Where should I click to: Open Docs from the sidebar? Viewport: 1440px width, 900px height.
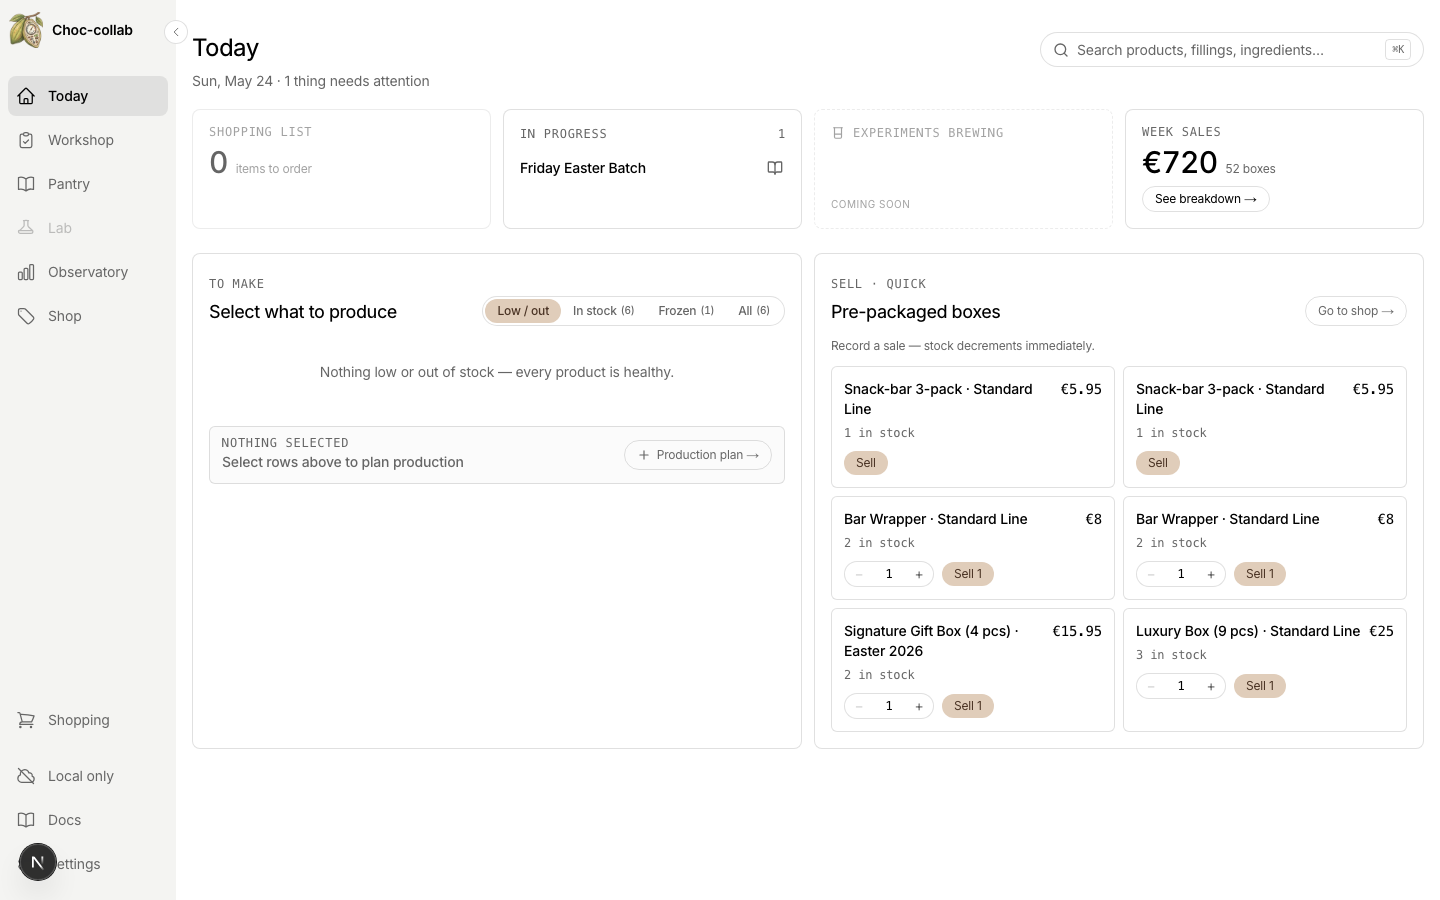coord(88,820)
